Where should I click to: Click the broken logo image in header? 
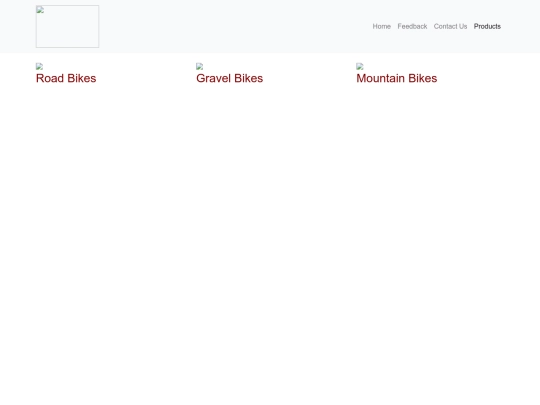[67, 26]
